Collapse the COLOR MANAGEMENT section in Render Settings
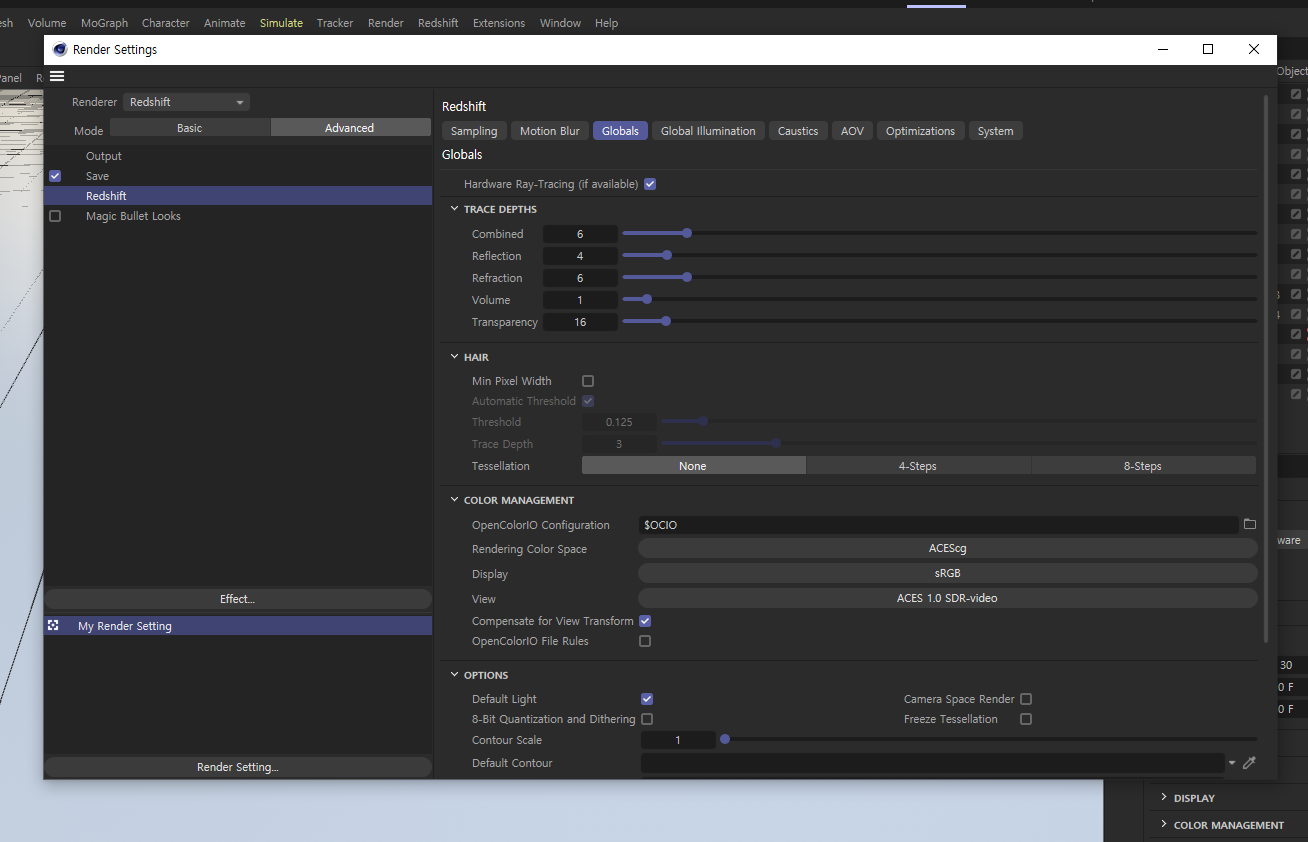Image resolution: width=1308 pixels, height=842 pixels. [455, 500]
